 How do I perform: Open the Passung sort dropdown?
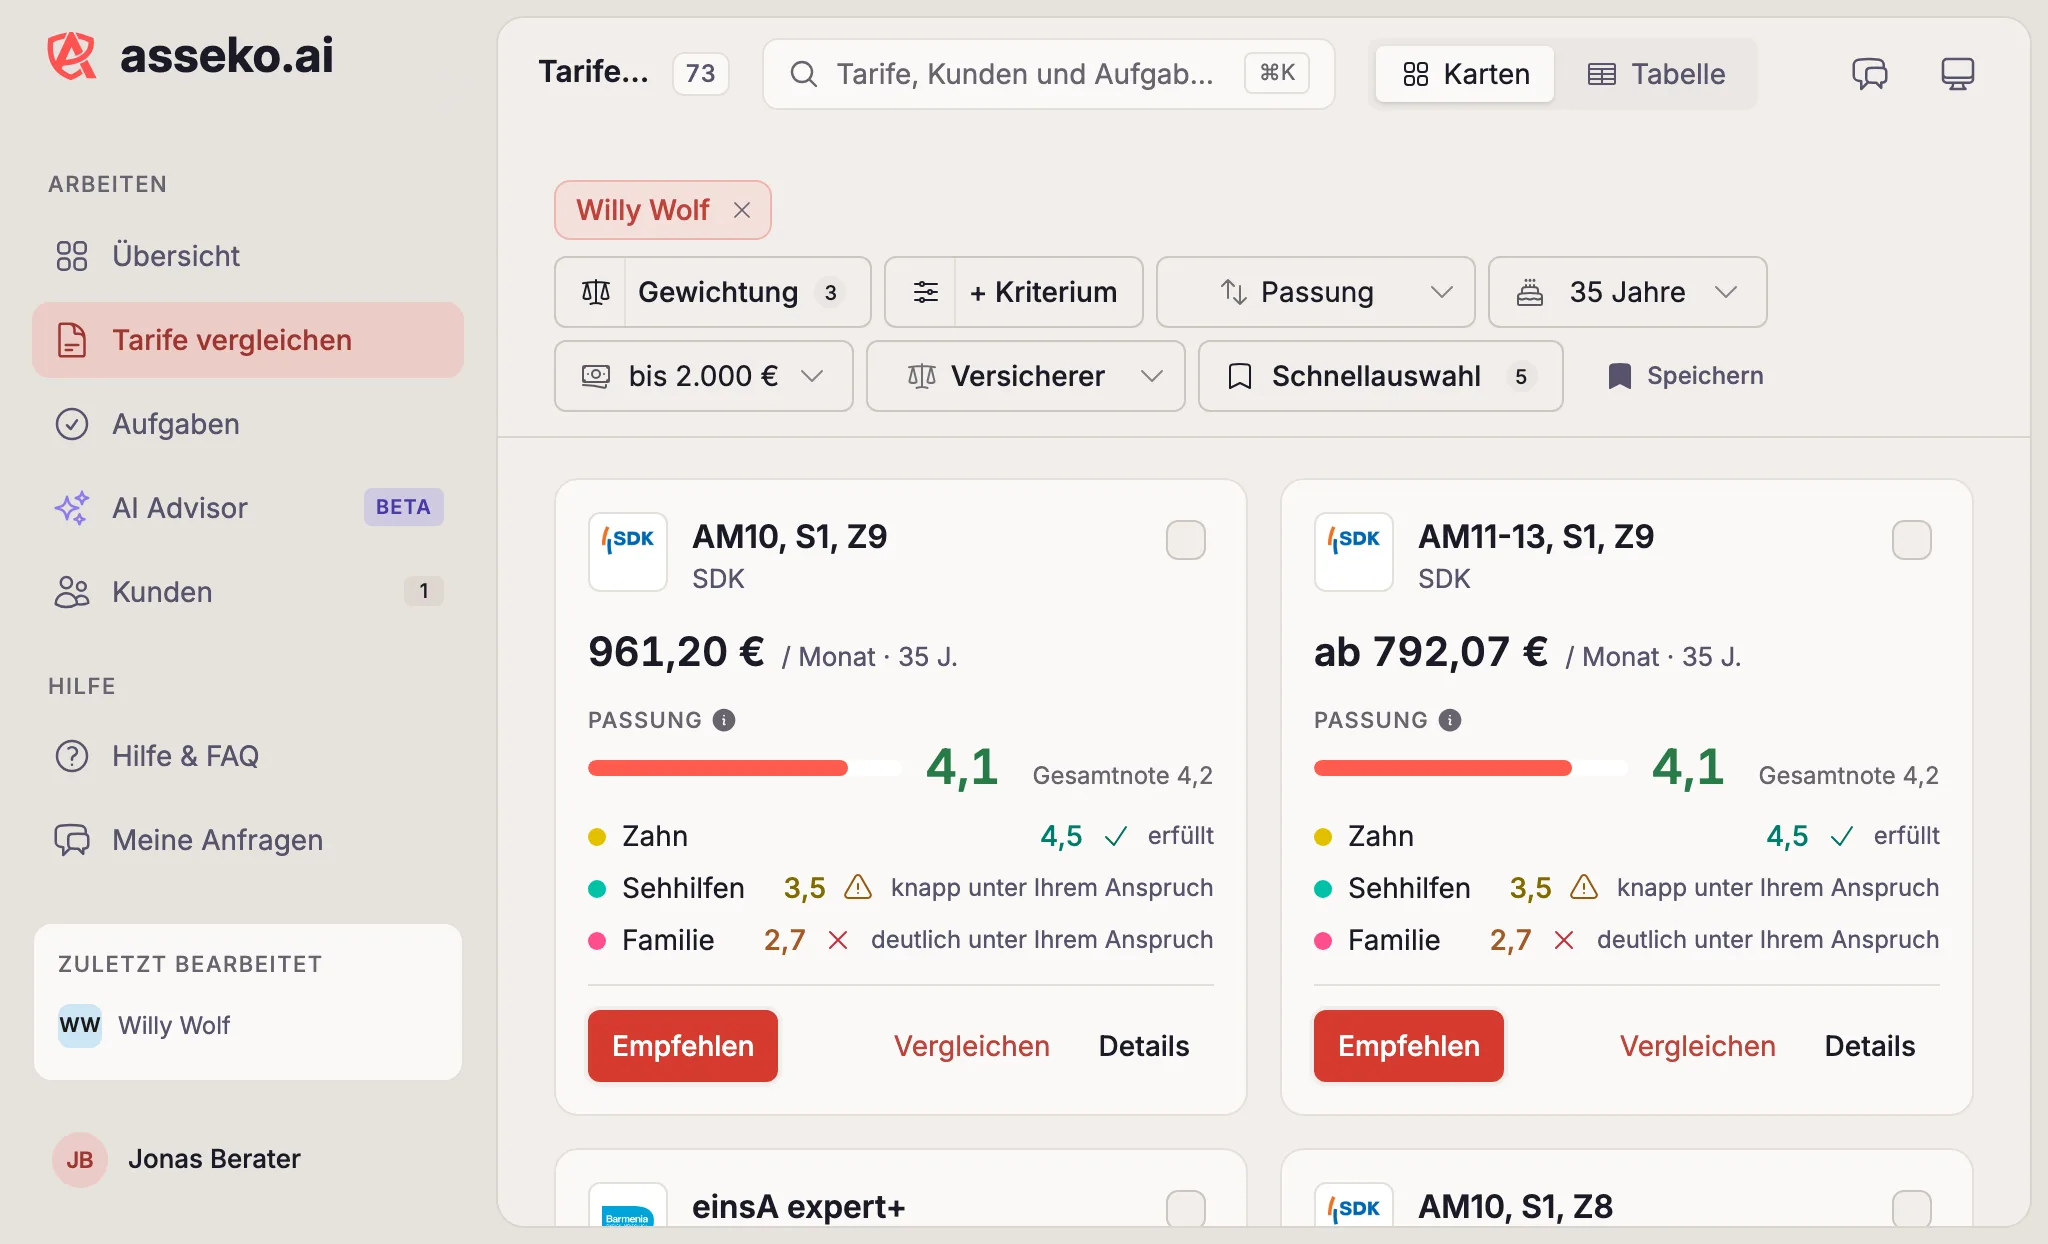click(x=1316, y=292)
